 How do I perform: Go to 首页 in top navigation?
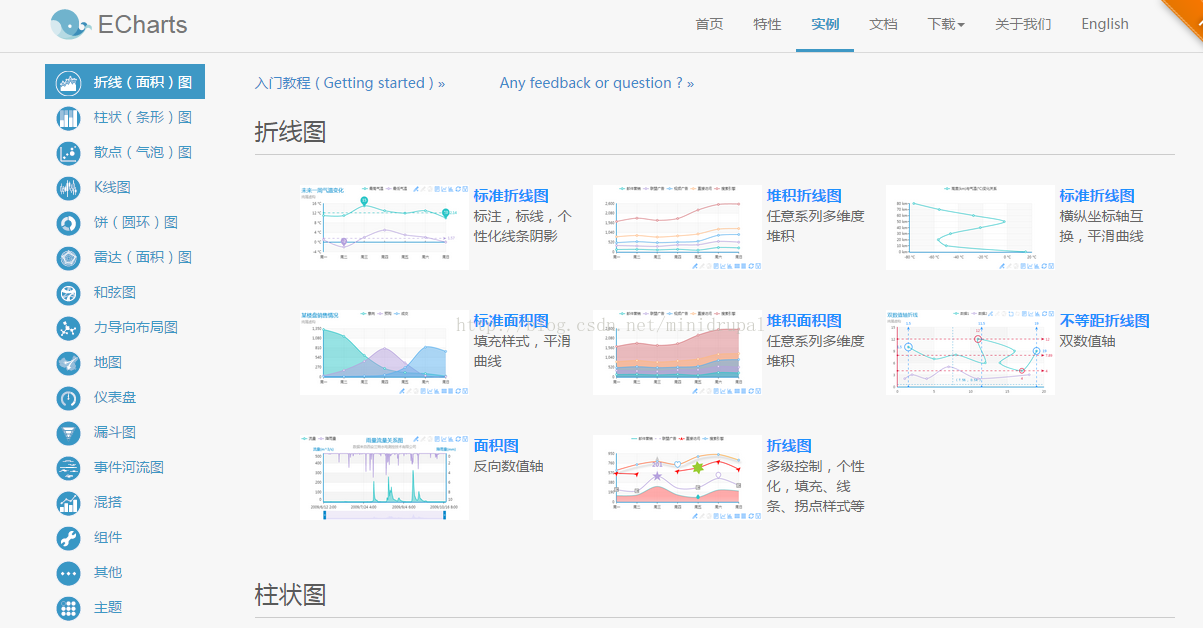[709, 24]
